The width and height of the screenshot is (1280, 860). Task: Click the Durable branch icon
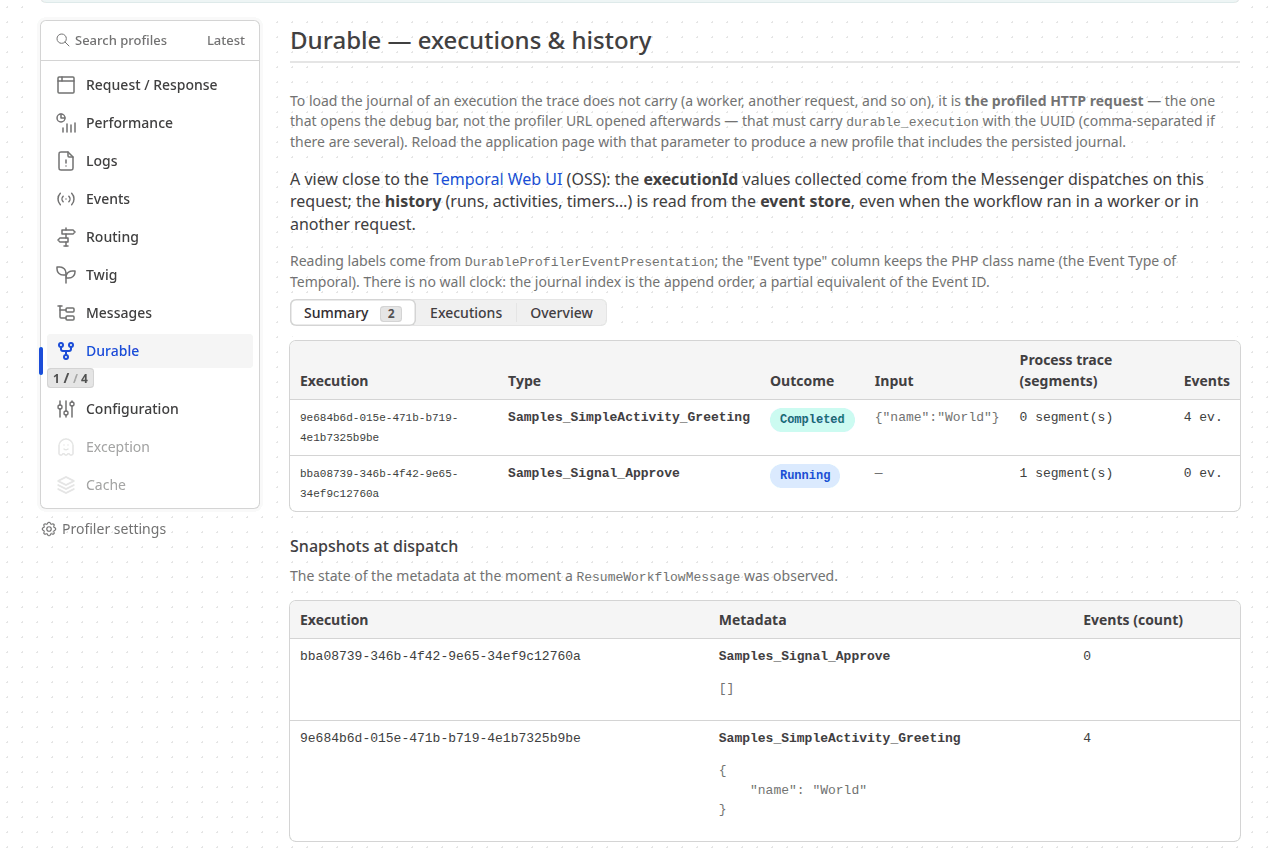66,351
